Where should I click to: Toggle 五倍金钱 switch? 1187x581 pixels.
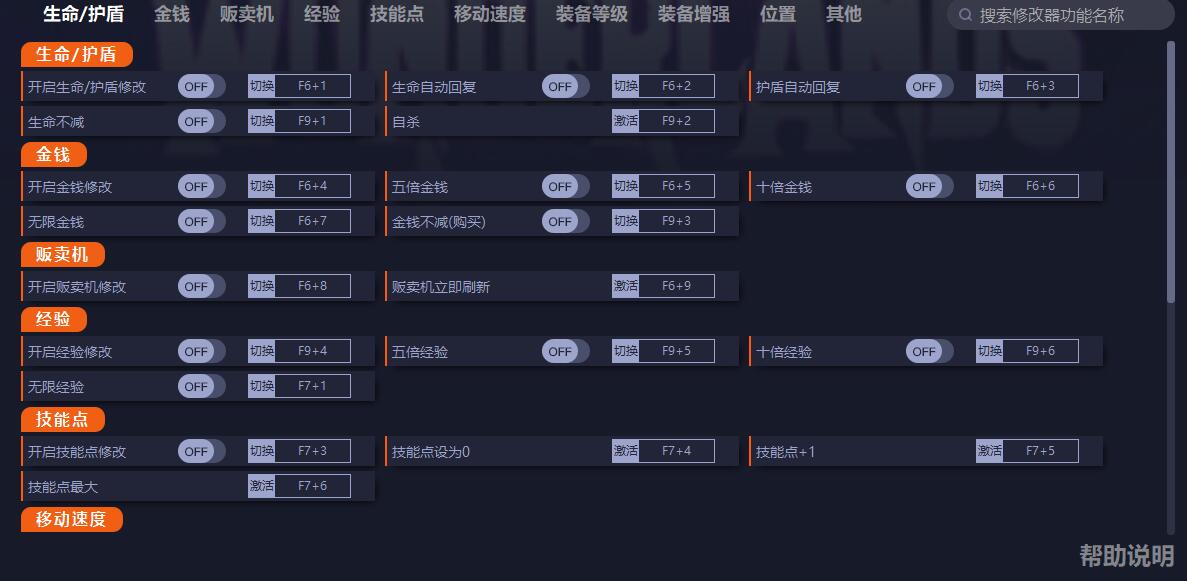564,186
